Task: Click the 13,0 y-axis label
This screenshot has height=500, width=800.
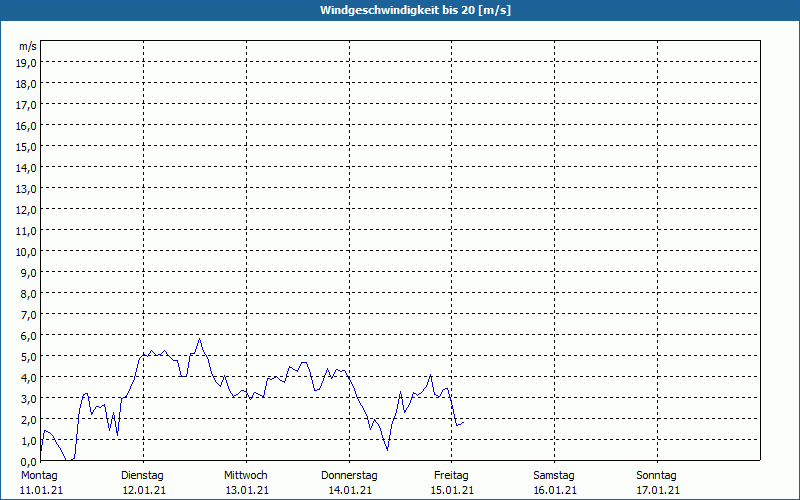Action: [x=27, y=189]
